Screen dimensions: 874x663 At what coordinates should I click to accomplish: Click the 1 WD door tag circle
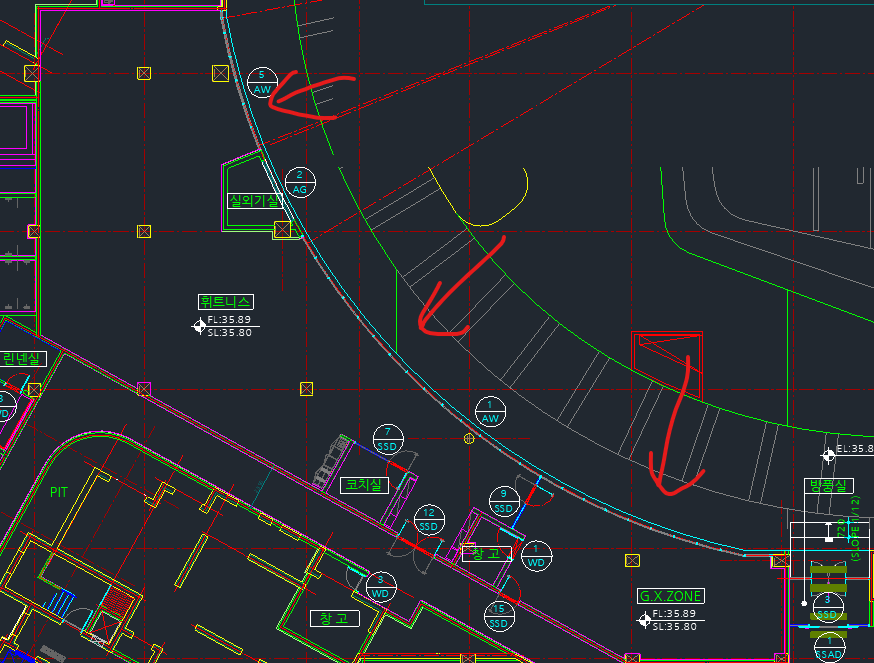[x=537, y=554]
